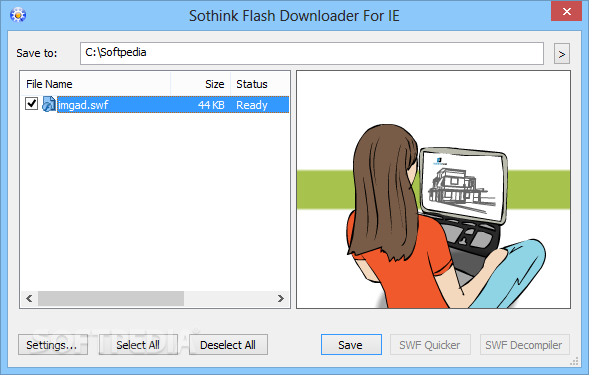Screen dimensions: 589x375
Task: Save the selected Flash file
Action: (351, 345)
